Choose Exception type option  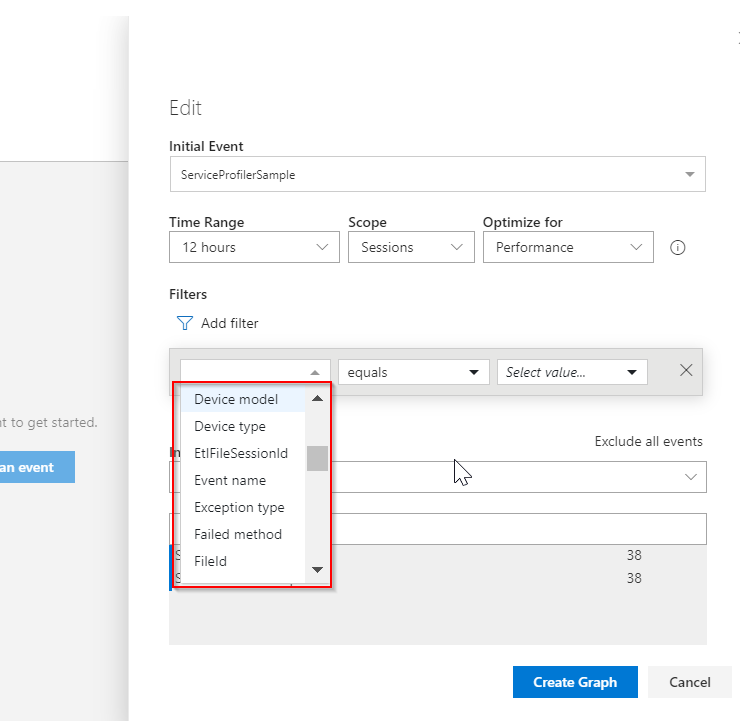(239, 507)
